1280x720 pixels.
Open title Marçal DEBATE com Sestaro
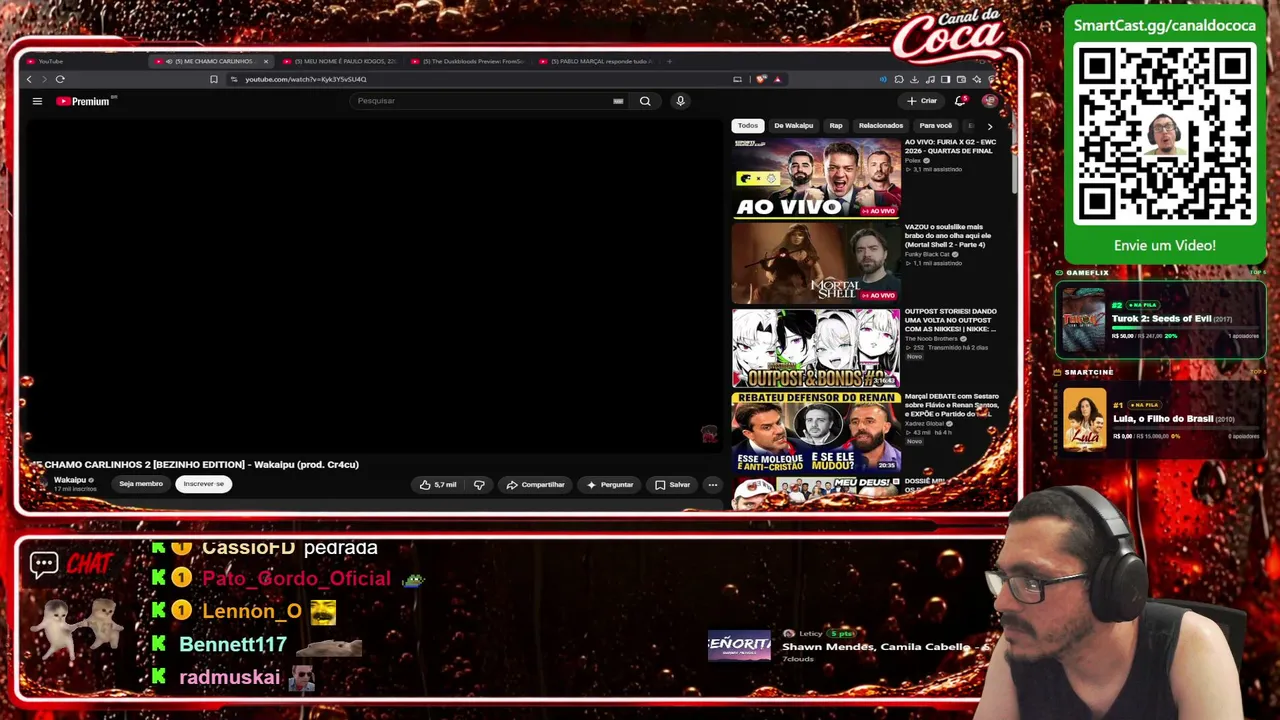click(951, 405)
